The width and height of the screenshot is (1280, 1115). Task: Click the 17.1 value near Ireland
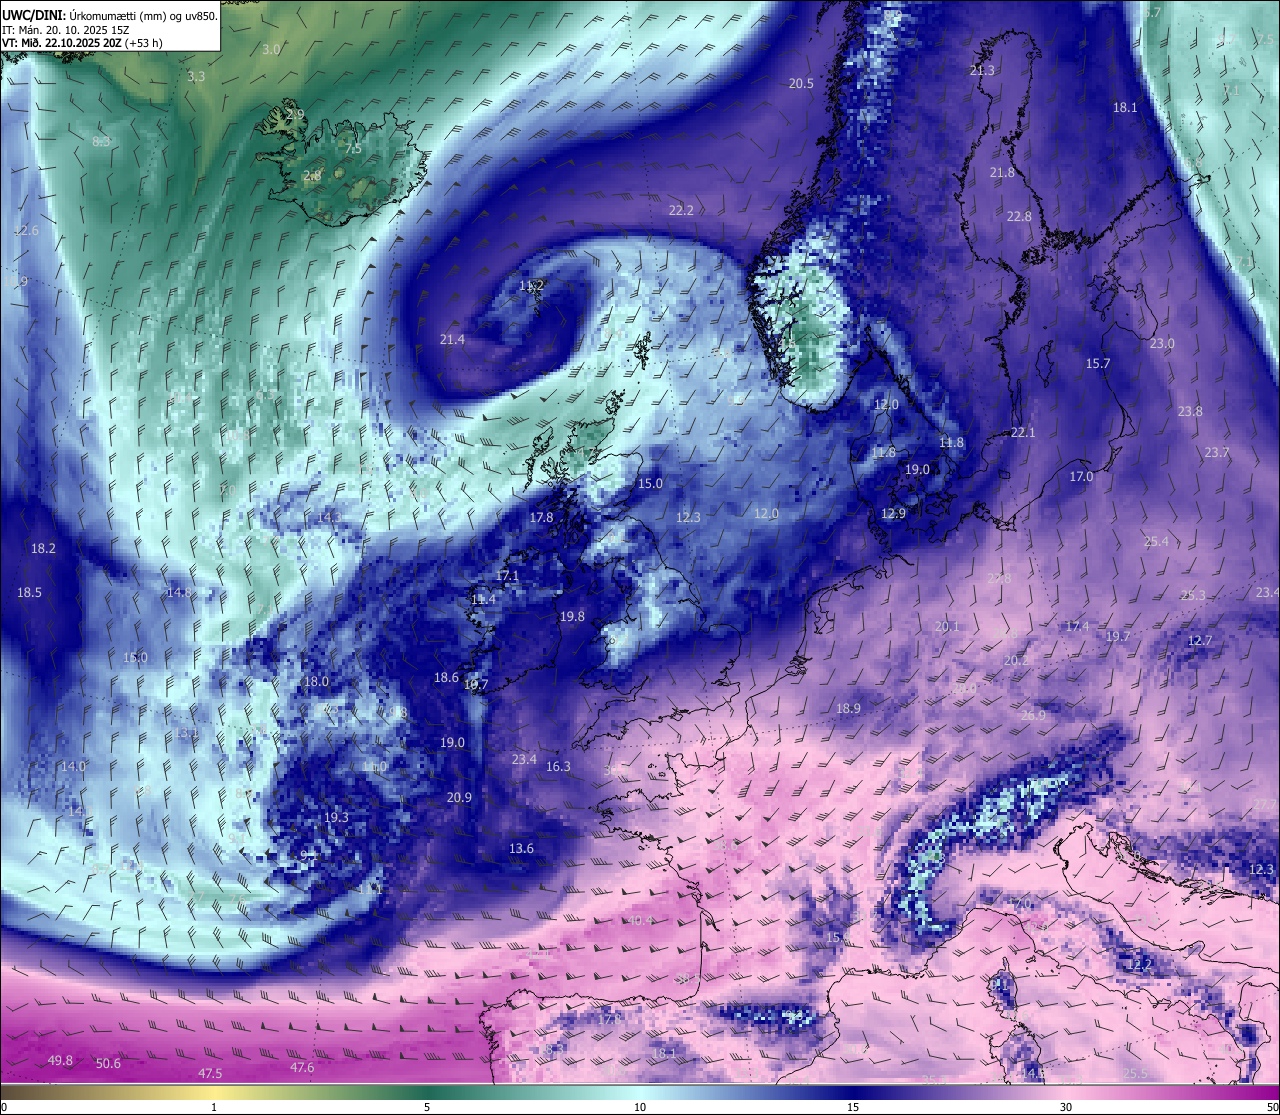click(507, 575)
